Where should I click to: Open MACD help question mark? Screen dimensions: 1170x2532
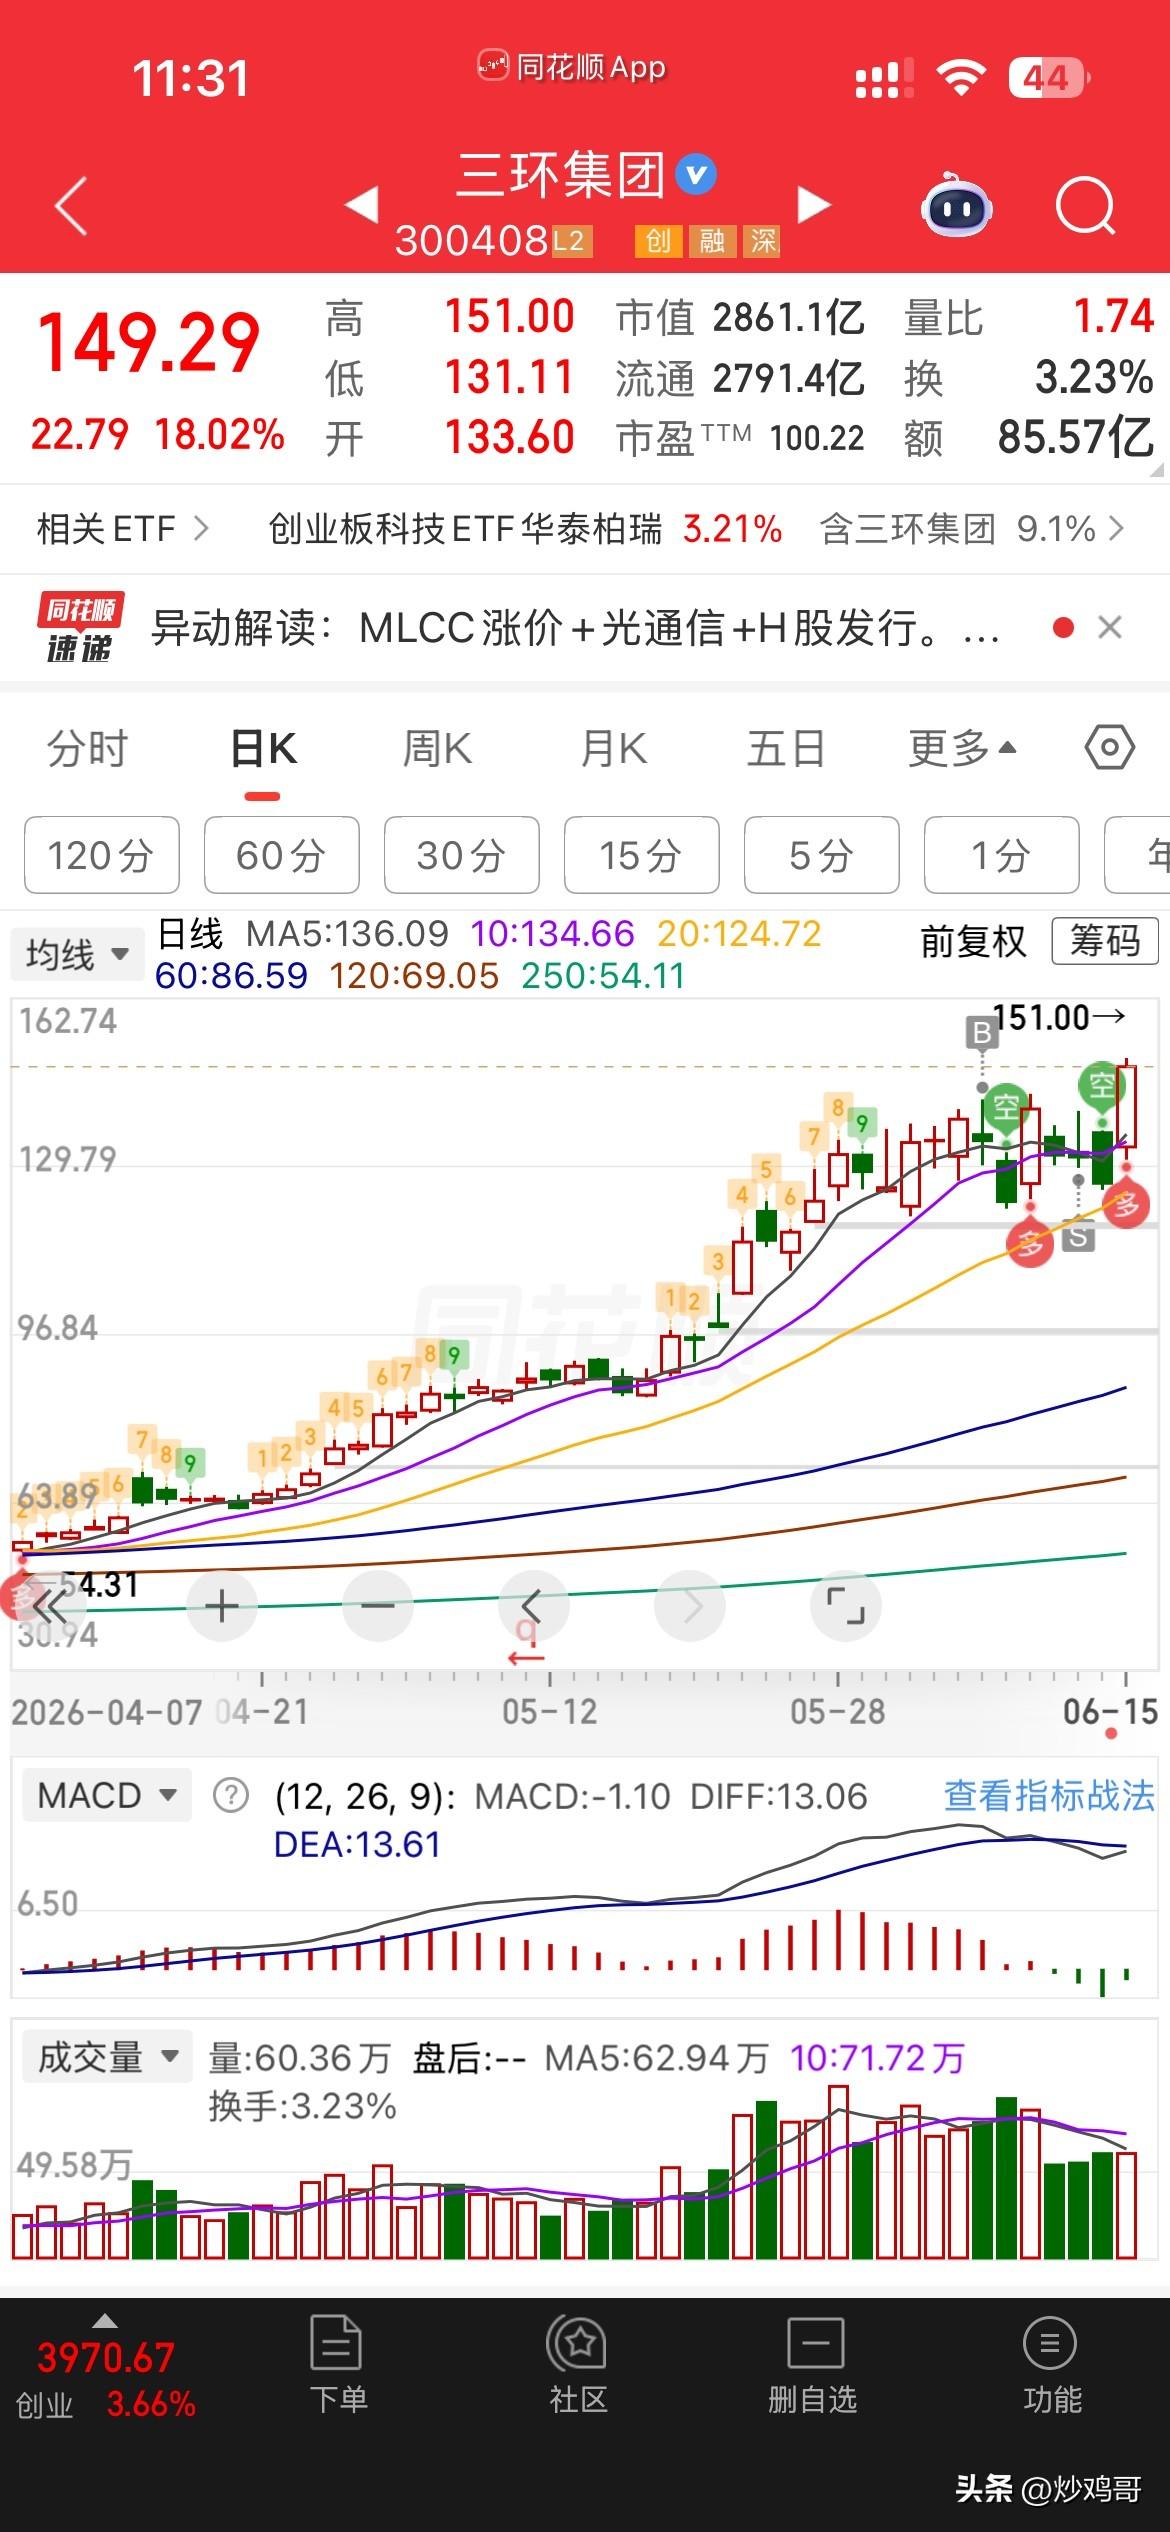[231, 1796]
